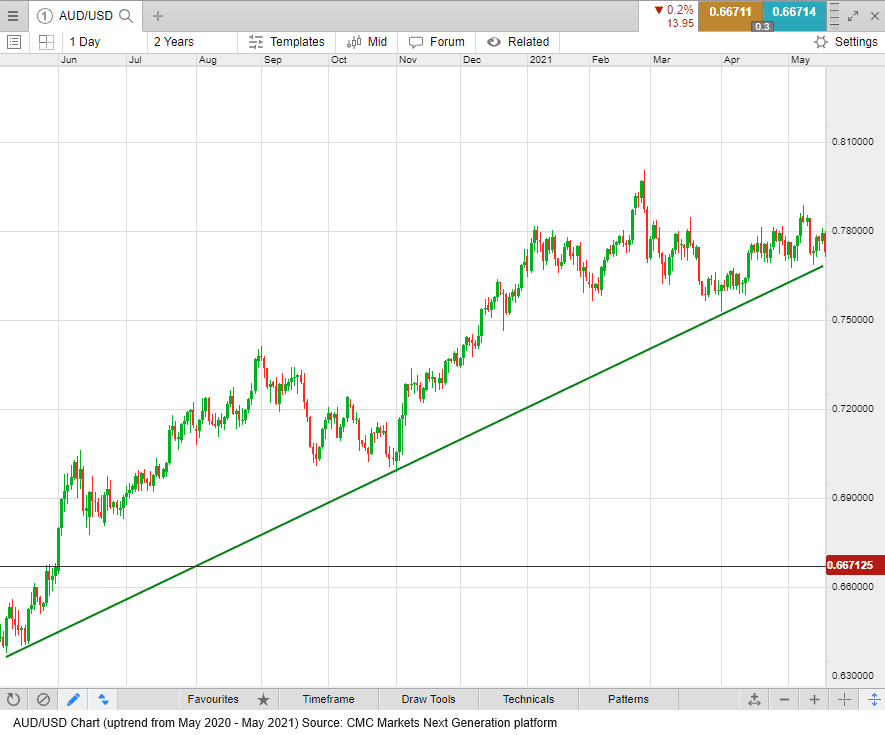Viewport: 885px width, 735px height.
Task: Click the chart layout grid icon
Action: pyautogui.click(x=45, y=41)
